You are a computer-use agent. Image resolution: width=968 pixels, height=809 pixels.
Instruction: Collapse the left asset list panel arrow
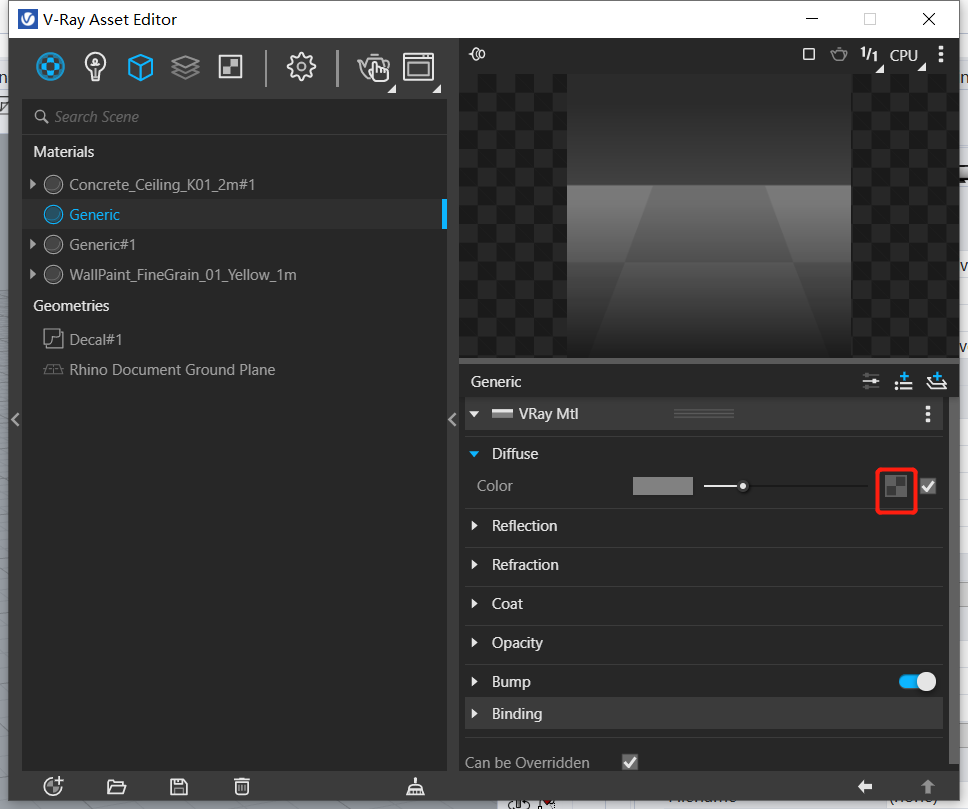click(15, 420)
